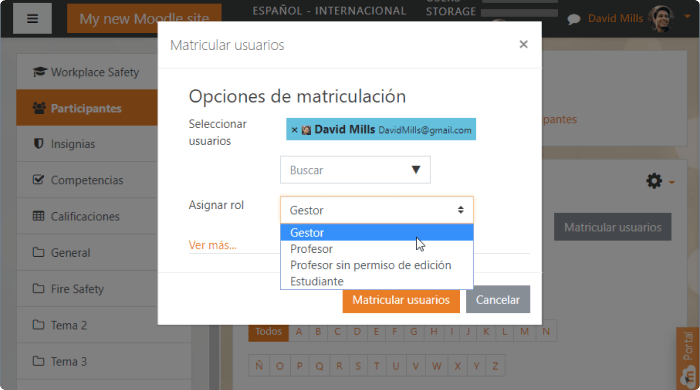Remove David Mills from selected users
The image size is (700, 390).
pyautogui.click(x=294, y=130)
